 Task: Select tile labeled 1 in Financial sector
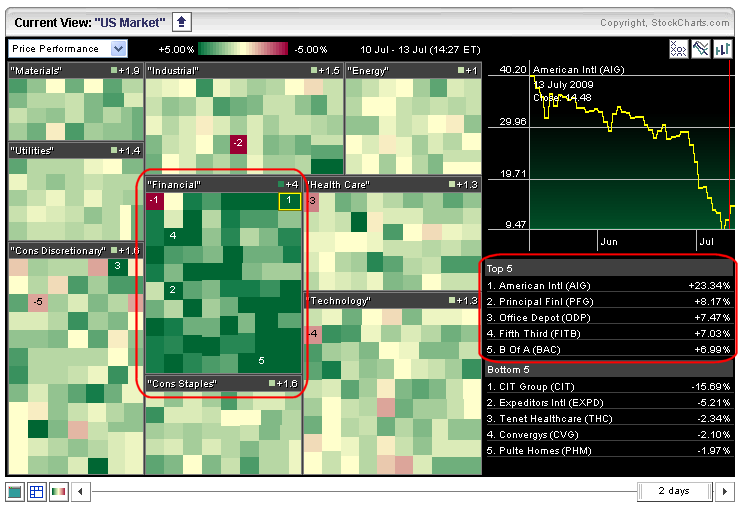289,201
